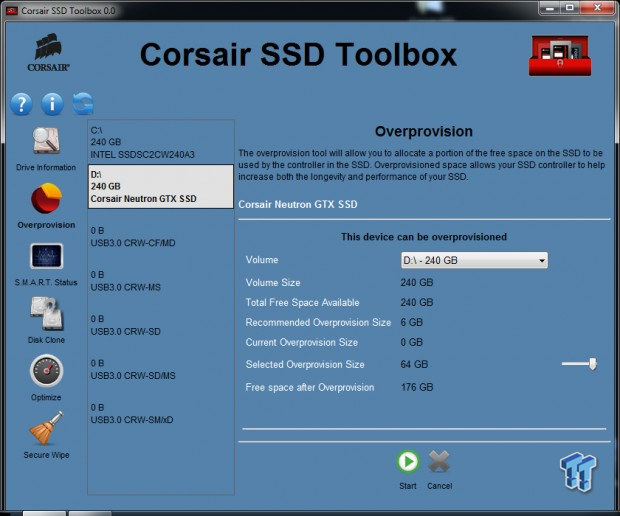Select D:\ Corsair Neutron GTX SSD drive
620x516 pixels.
click(x=161, y=187)
